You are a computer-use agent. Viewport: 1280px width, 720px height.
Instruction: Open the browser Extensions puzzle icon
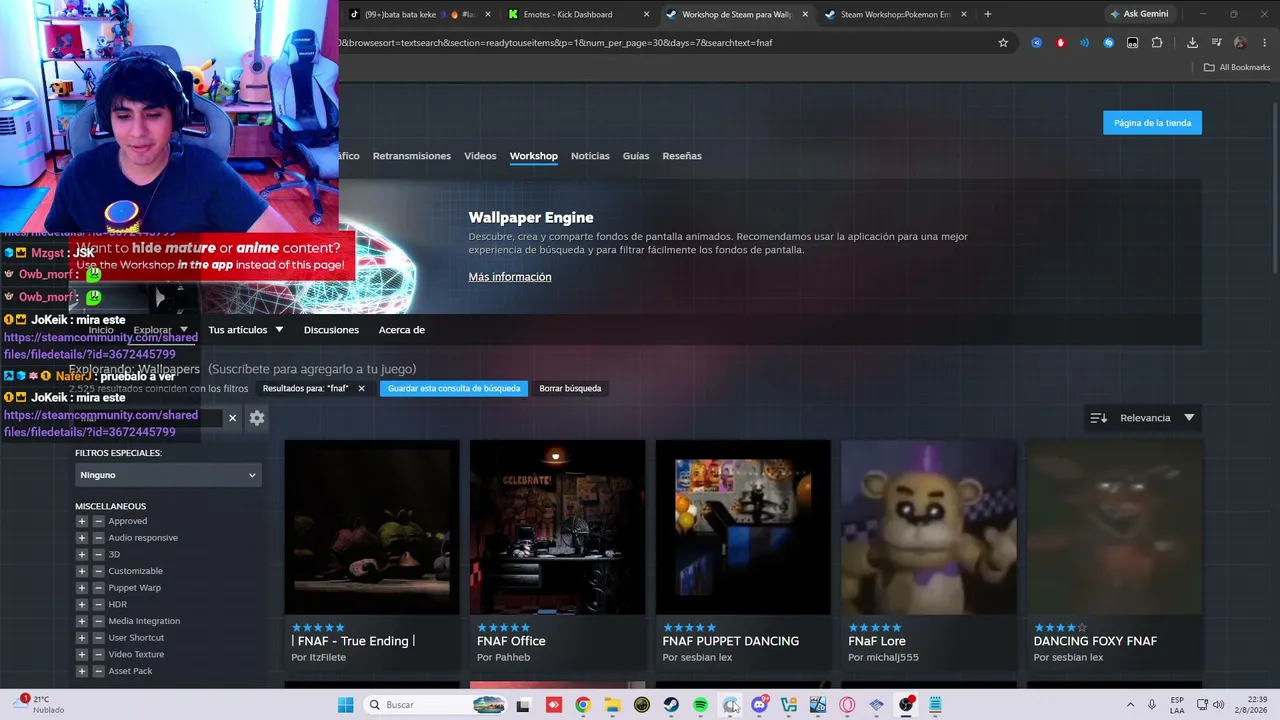tap(1157, 43)
